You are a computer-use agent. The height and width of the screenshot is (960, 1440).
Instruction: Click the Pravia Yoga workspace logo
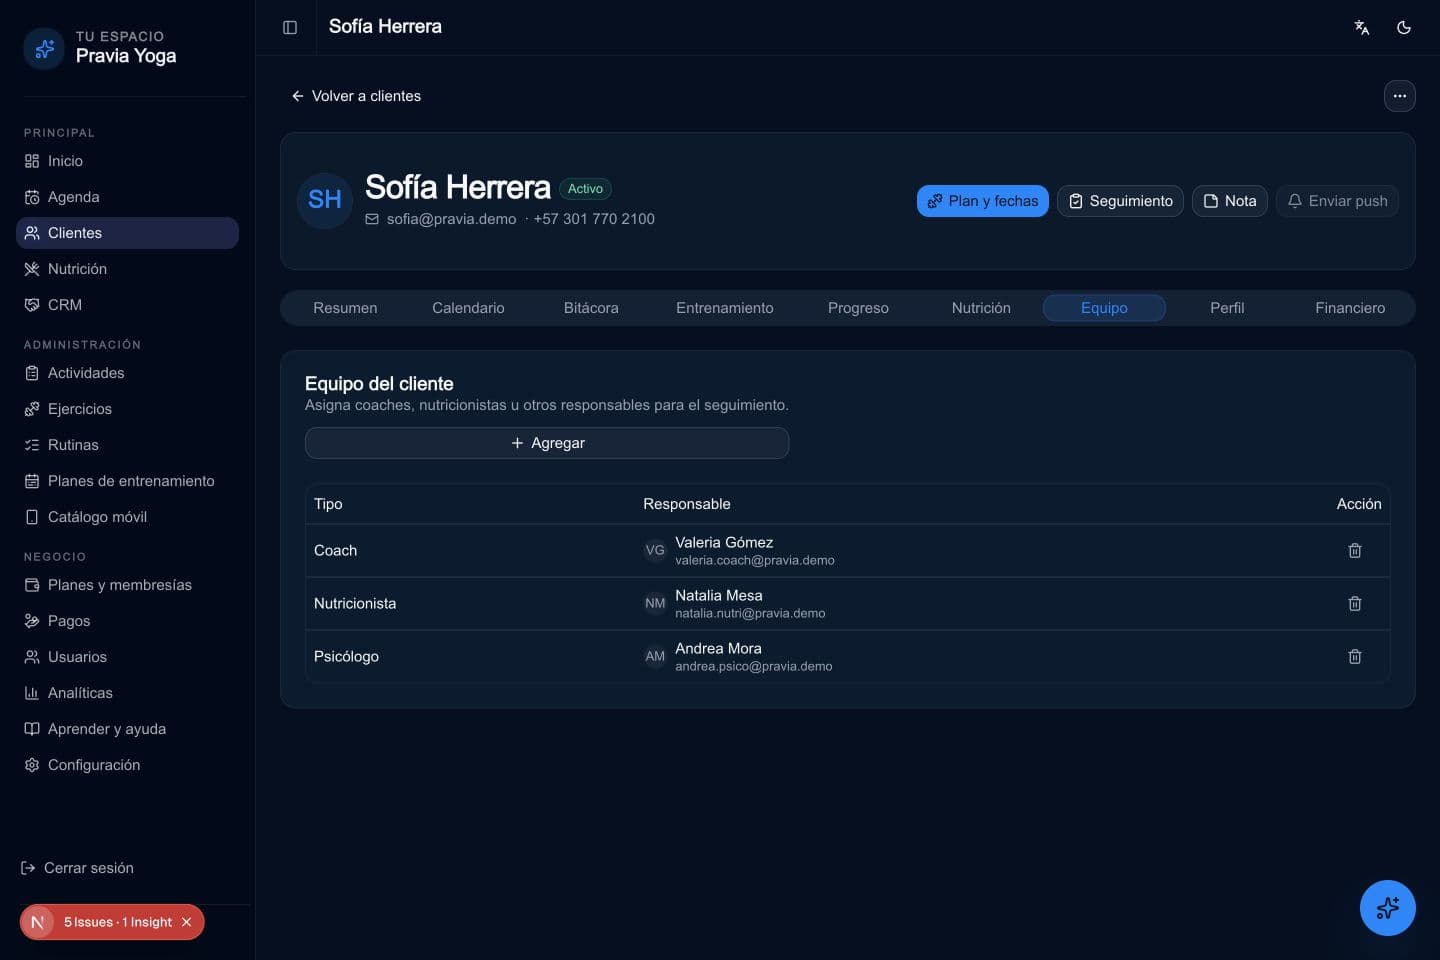(x=44, y=48)
